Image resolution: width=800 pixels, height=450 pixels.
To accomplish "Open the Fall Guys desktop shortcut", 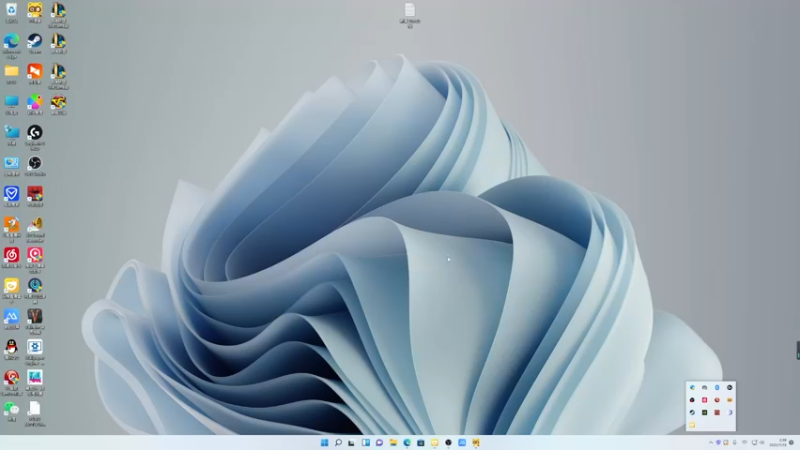I will (x=35, y=382).
